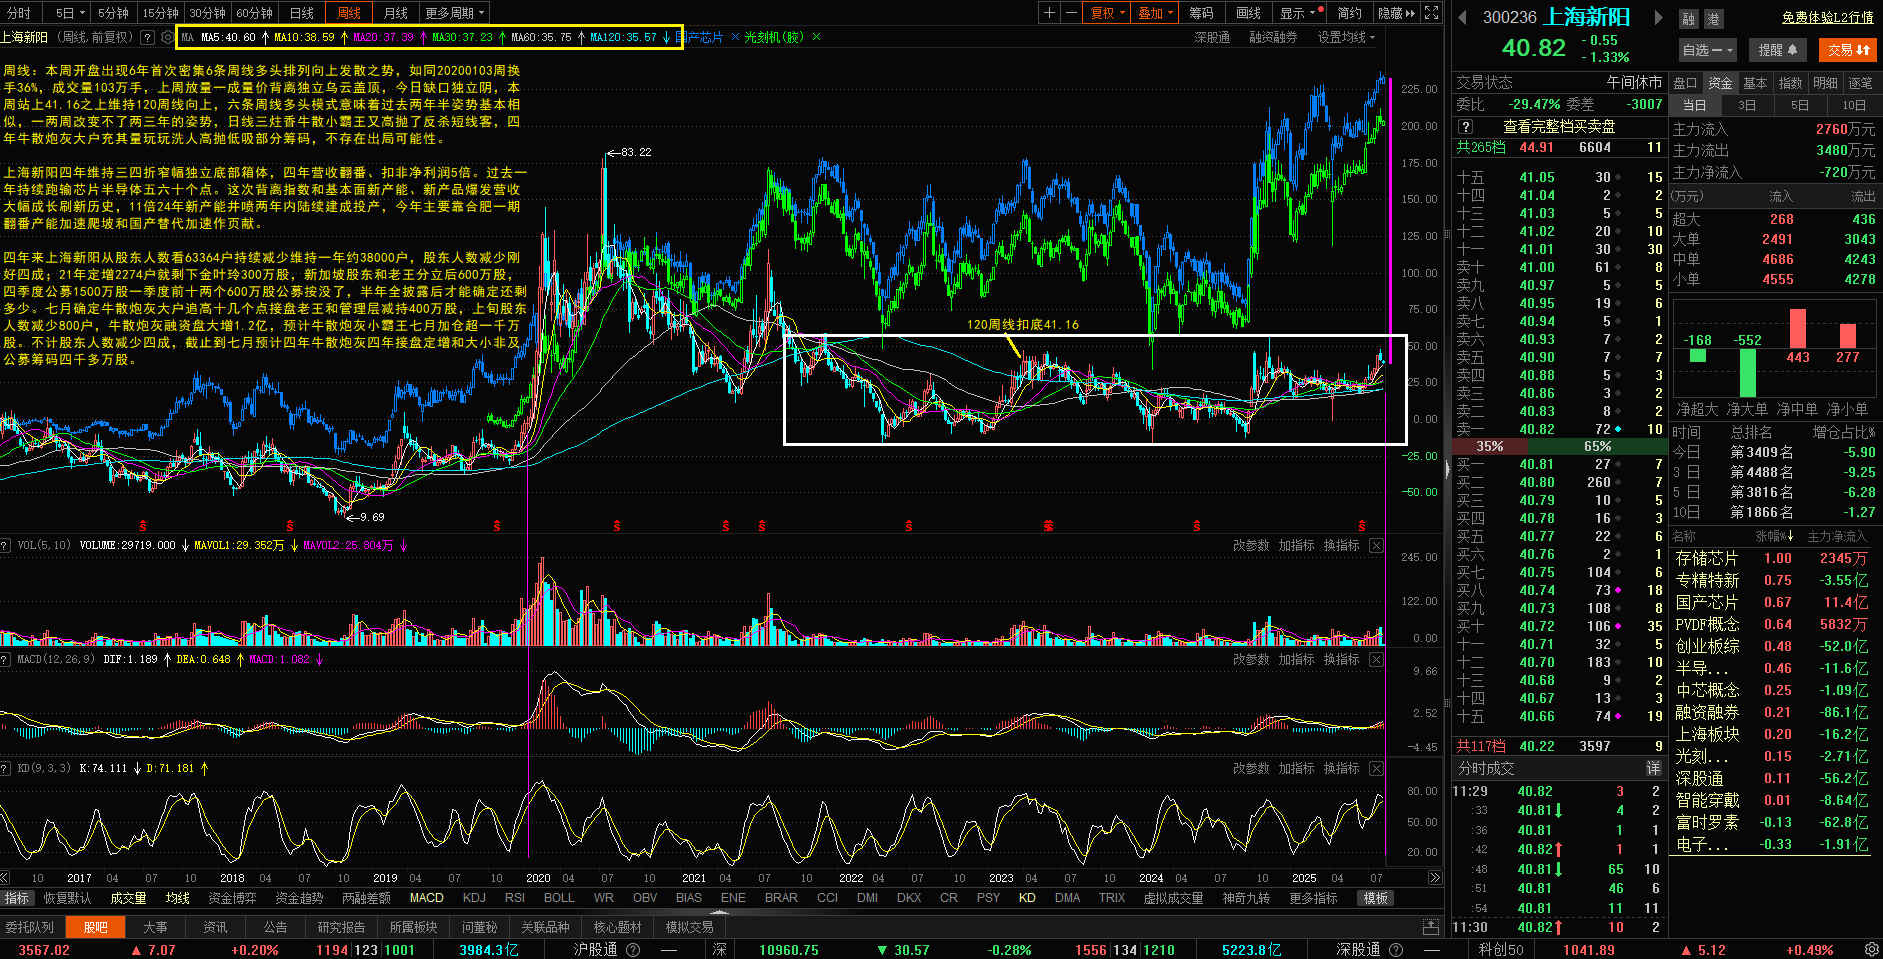
Task: Close the KD indicator panel
Action: coord(1376,768)
